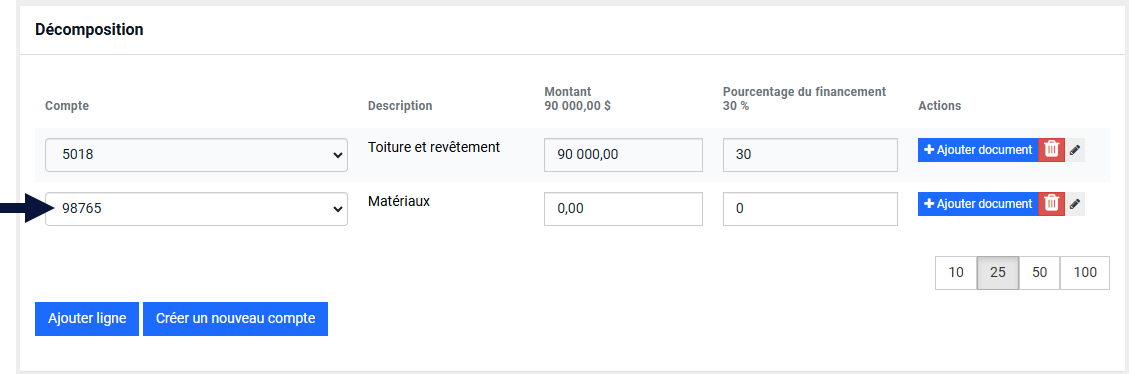Screen dimensions: 1129x374
Task: Delete the Matériaux row with the trash icon
Action: [1051, 204]
